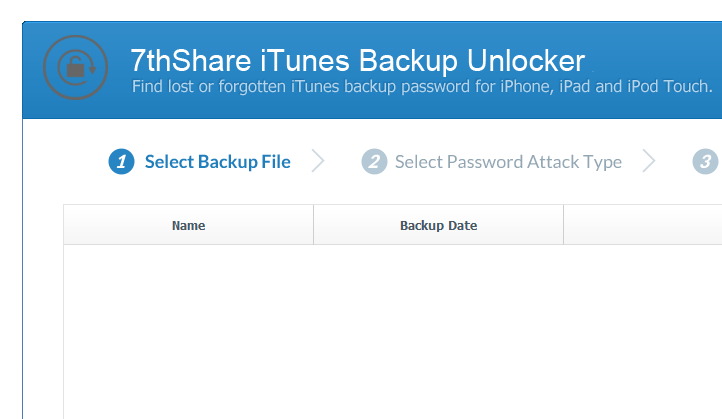The image size is (722, 419).
Task: Click divider between Name and Backup Date headers
Action: pyautogui.click(x=313, y=225)
